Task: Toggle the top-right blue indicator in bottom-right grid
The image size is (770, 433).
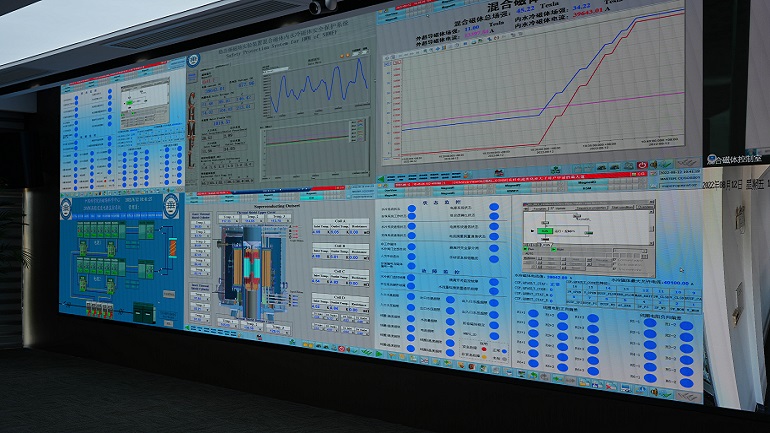Action: click(x=685, y=325)
